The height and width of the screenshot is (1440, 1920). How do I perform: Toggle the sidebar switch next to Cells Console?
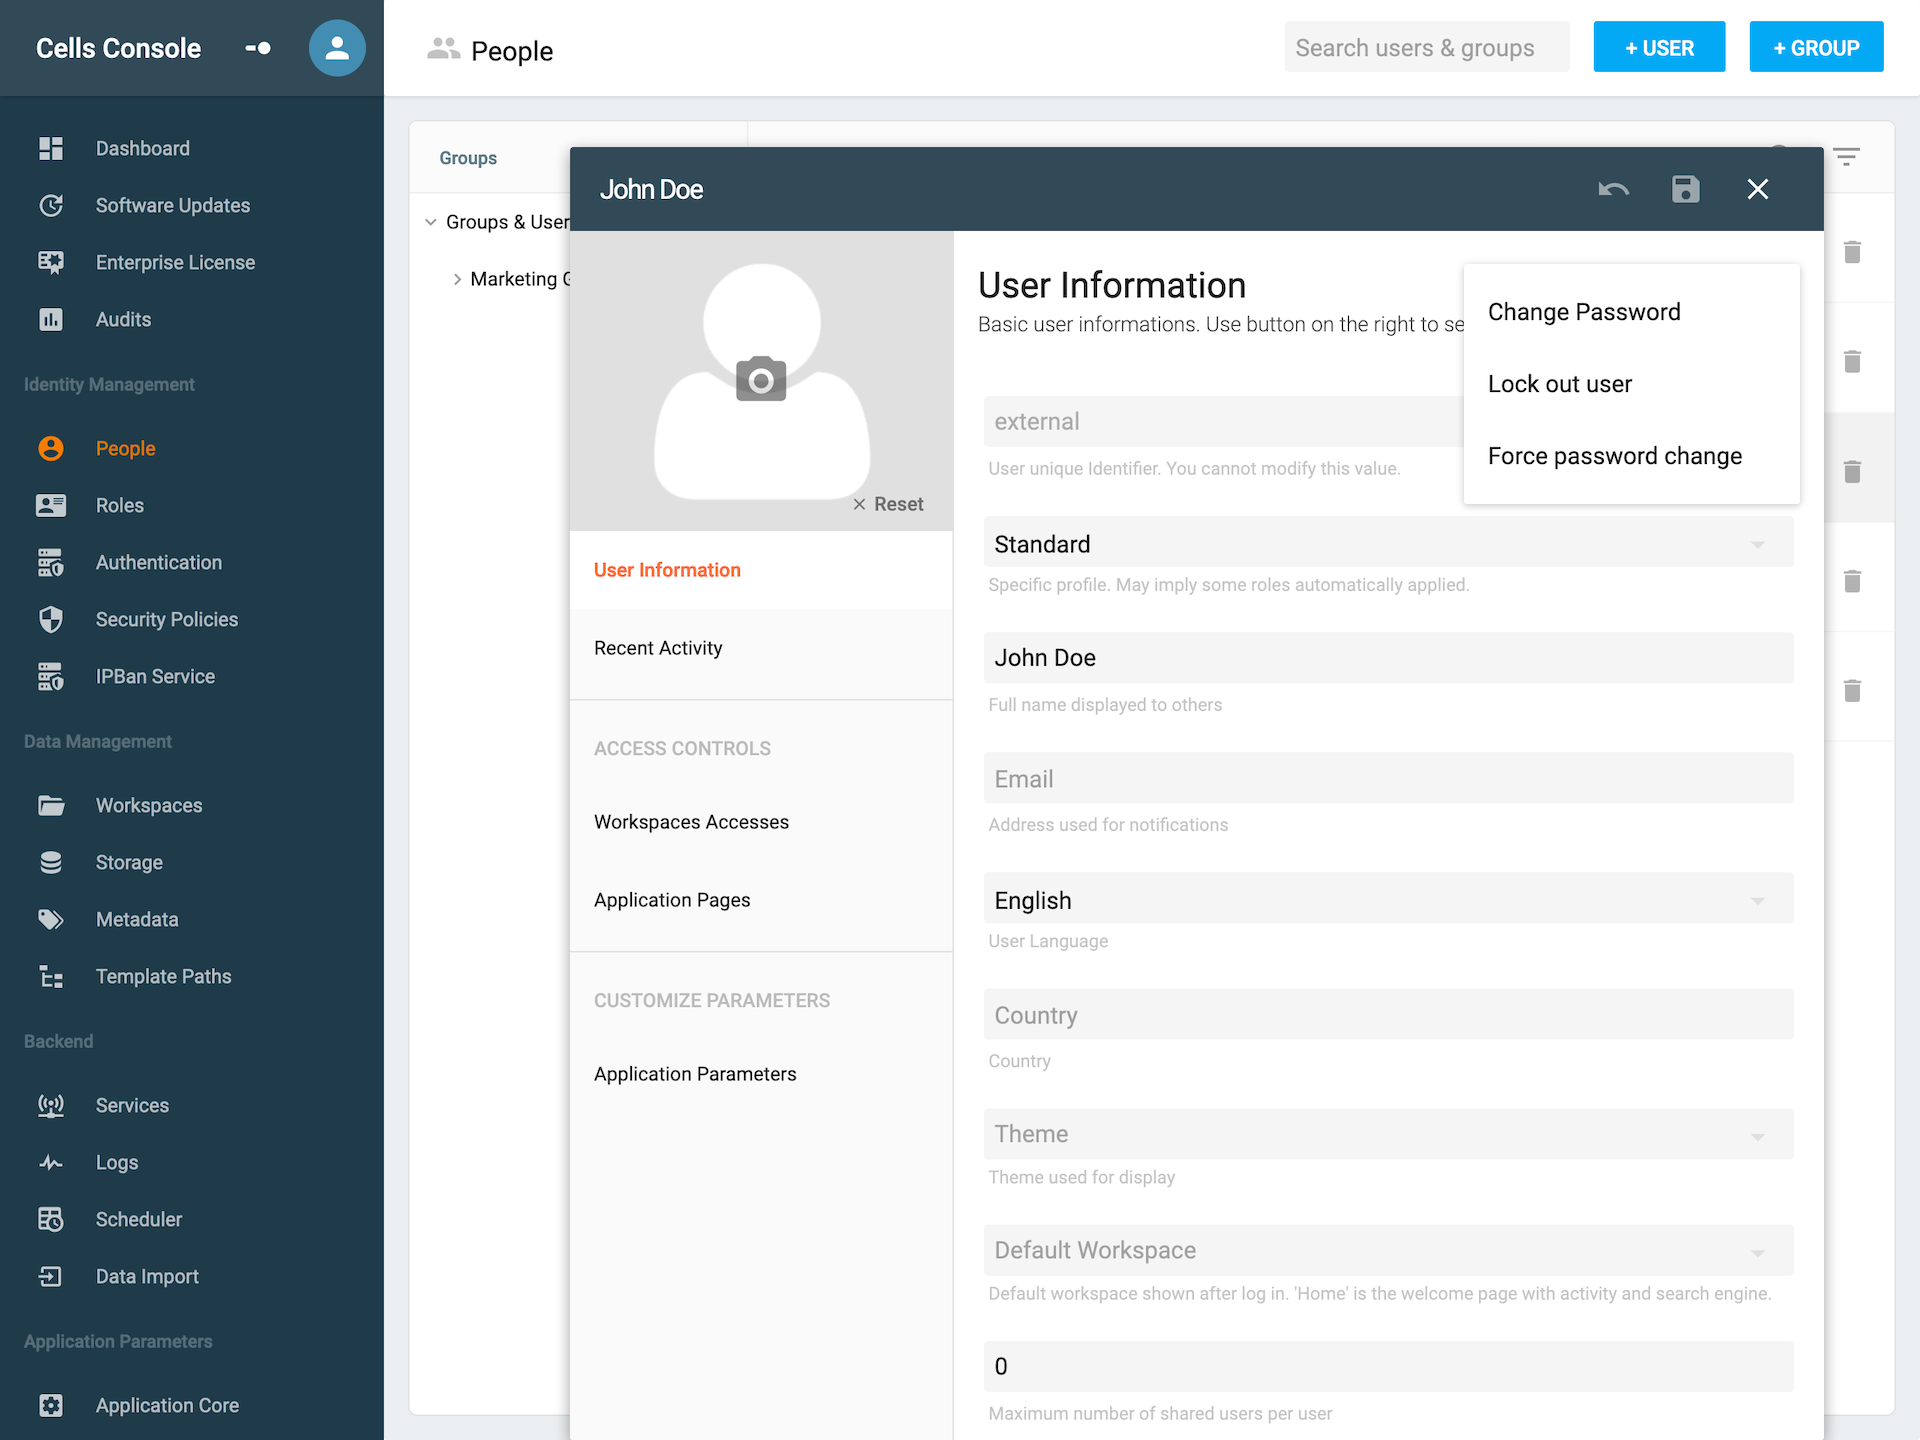[258, 48]
